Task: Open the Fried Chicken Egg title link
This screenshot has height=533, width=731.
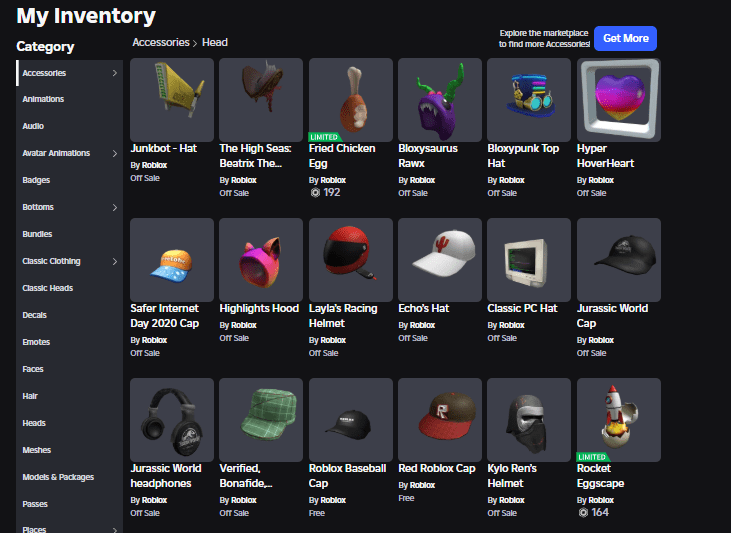Action: click(342, 156)
